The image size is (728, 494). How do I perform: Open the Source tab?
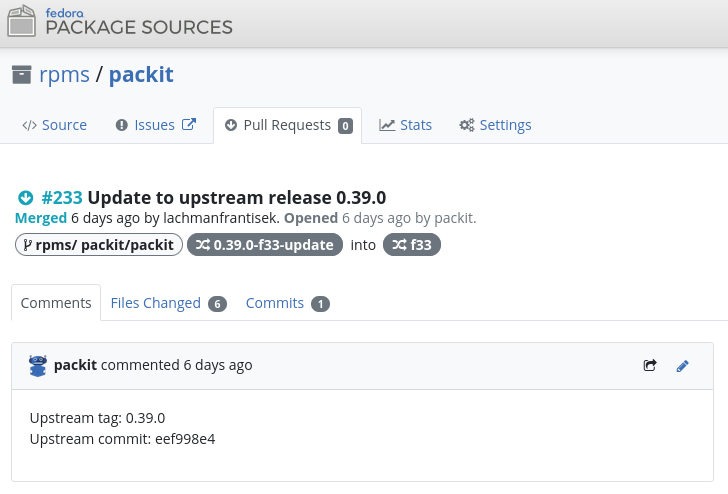point(55,125)
